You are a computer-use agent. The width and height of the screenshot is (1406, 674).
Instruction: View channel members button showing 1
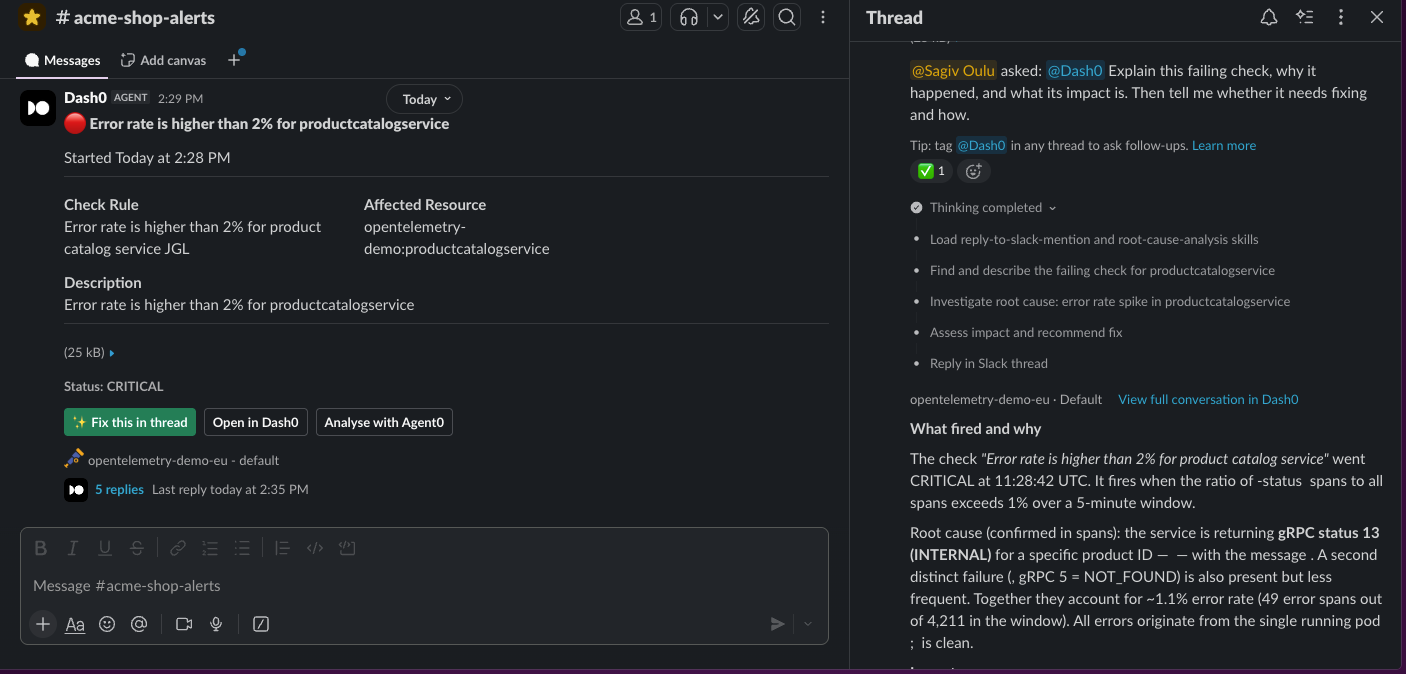coord(640,17)
